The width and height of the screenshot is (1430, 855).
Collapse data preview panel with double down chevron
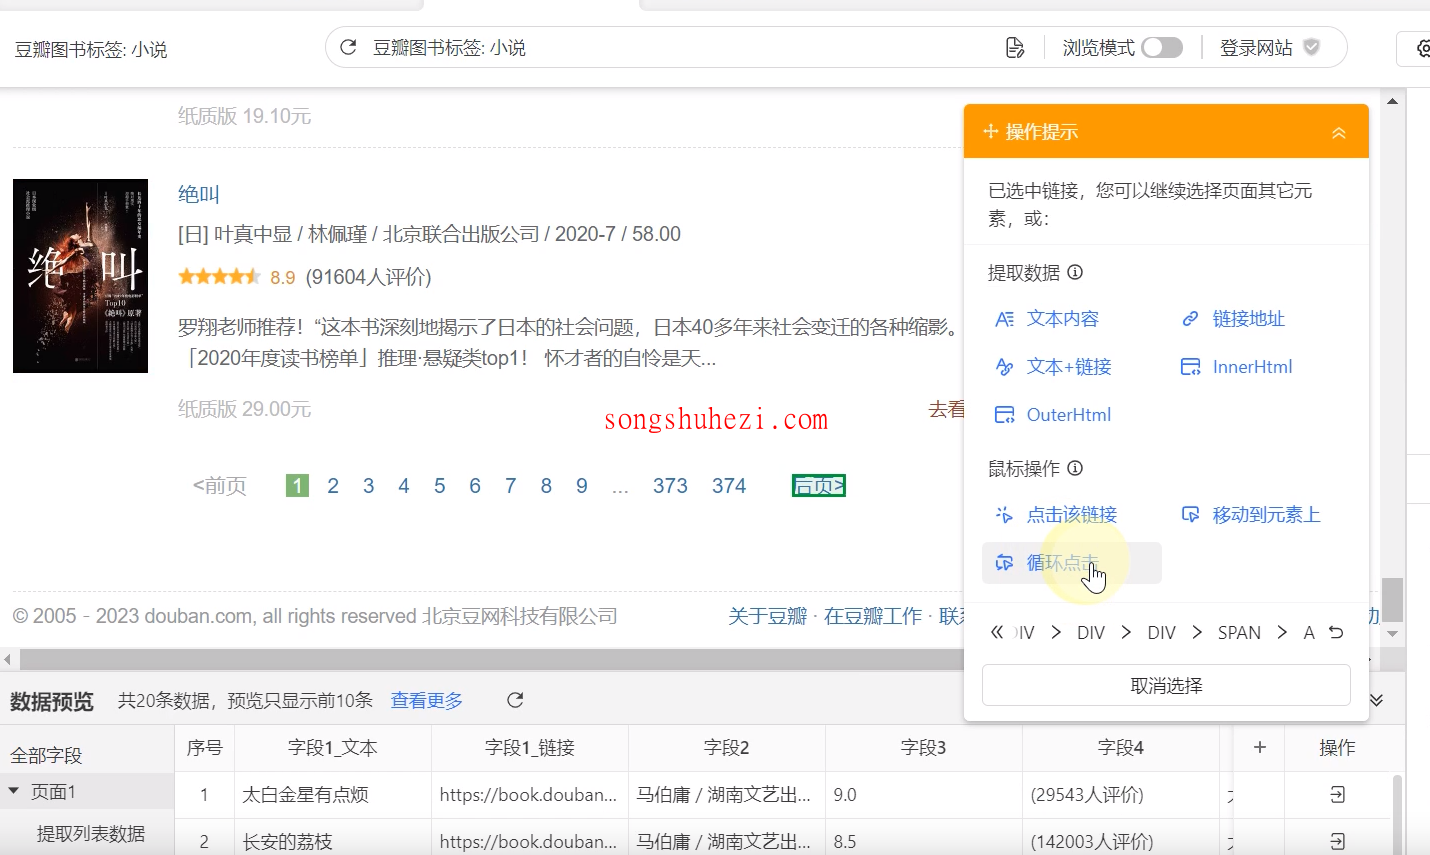pos(1376,700)
